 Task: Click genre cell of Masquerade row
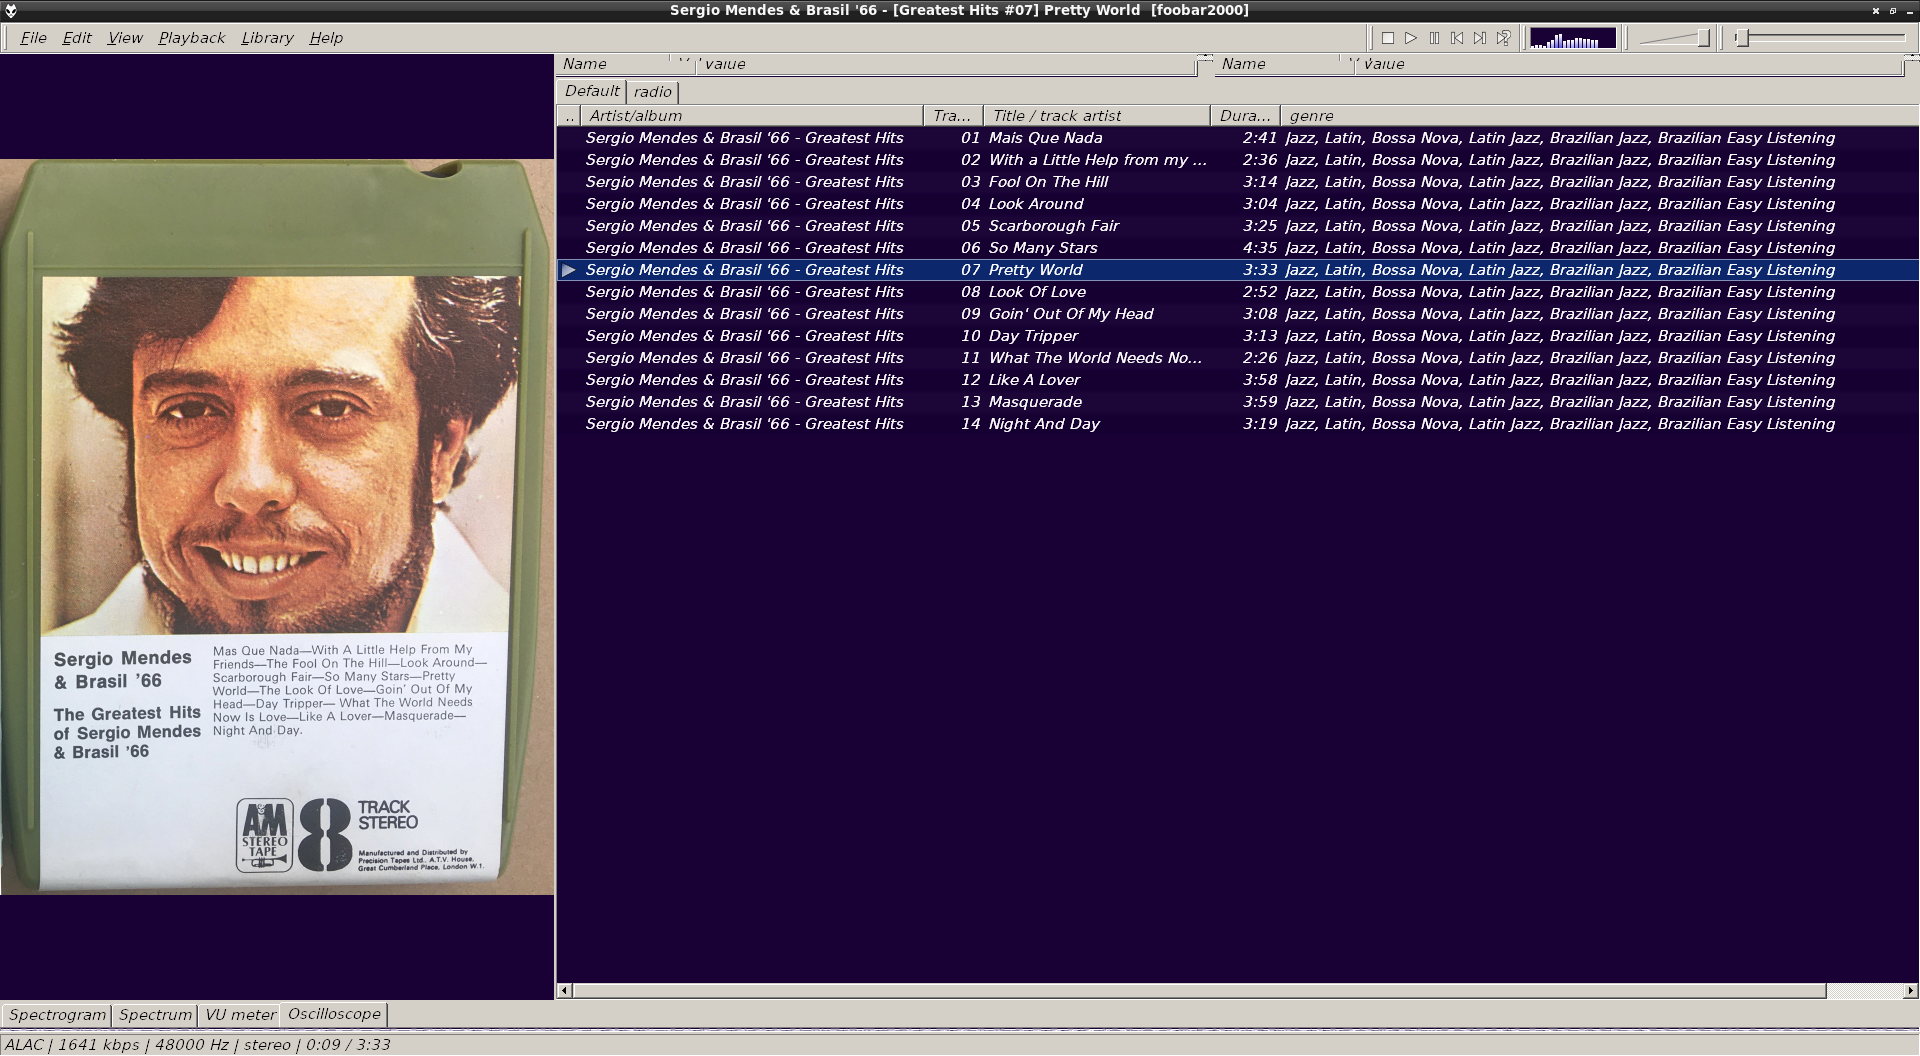(x=1560, y=402)
